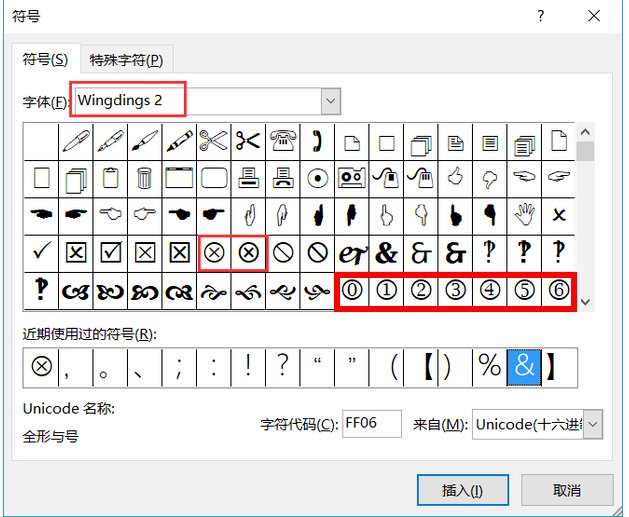
Task: Select the desk telephone symbol
Action: click(x=282, y=141)
